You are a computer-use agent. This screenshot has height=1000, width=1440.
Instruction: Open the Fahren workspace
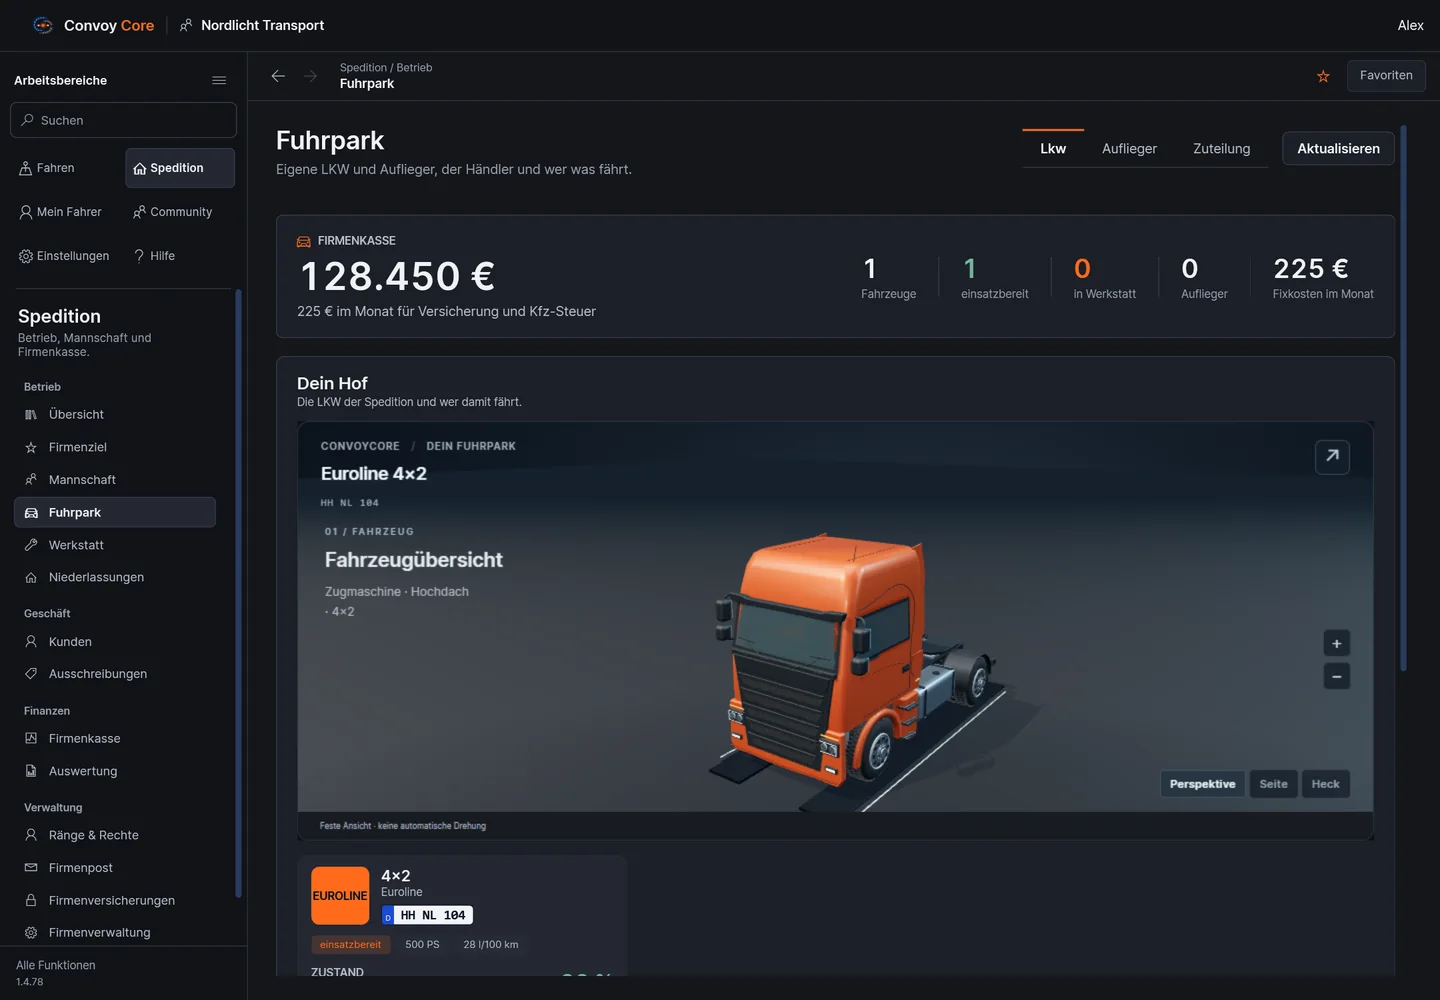point(67,168)
